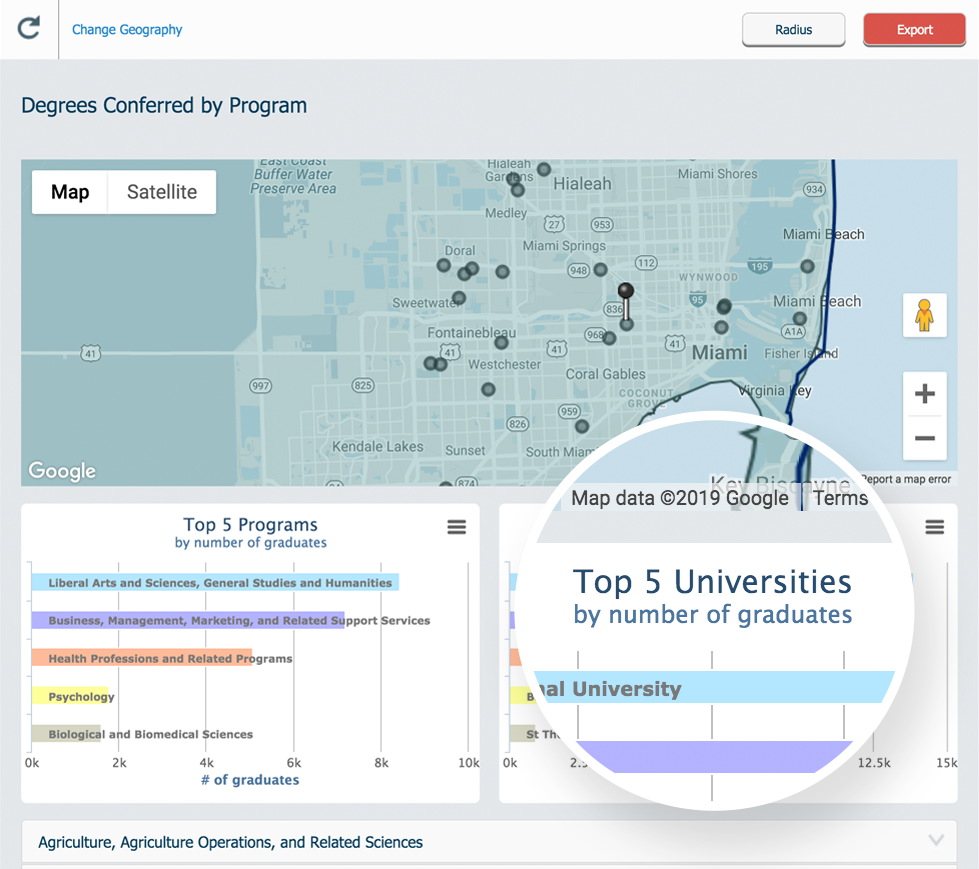Click the refresh arrow icon
The height and width of the screenshot is (869, 979).
pos(29,28)
